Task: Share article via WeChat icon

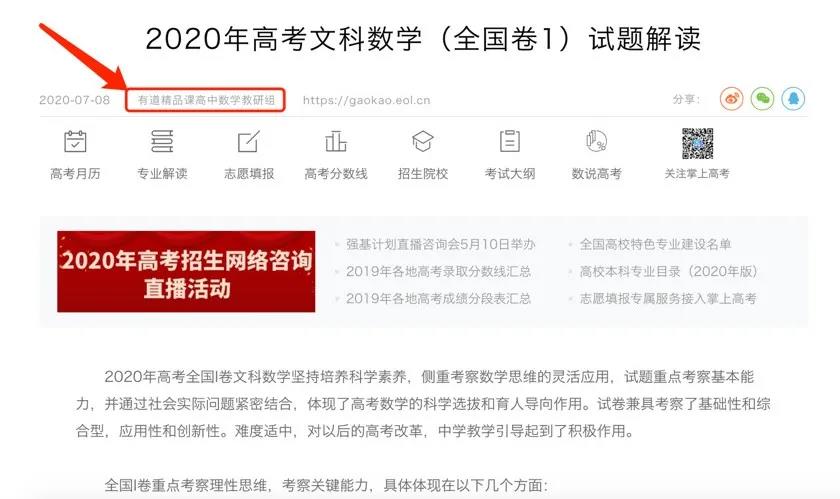Action: click(x=762, y=99)
